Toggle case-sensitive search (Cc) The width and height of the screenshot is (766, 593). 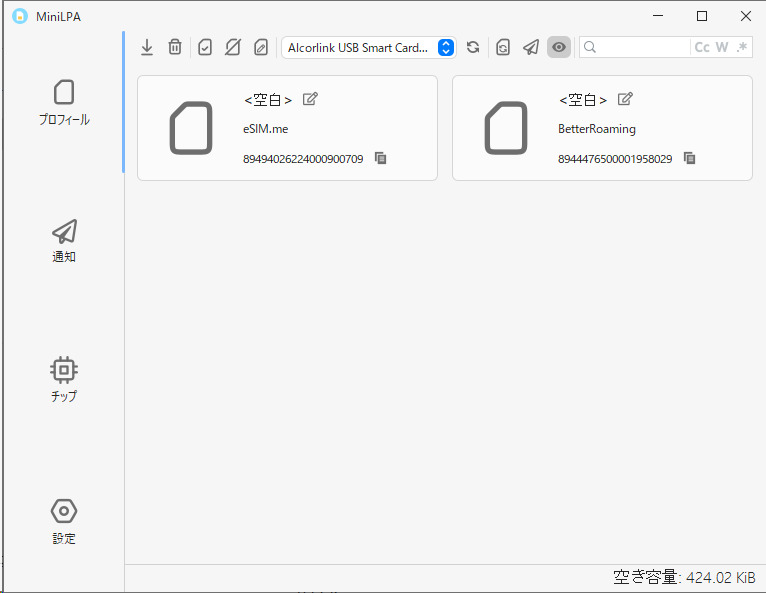(x=702, y=47)
